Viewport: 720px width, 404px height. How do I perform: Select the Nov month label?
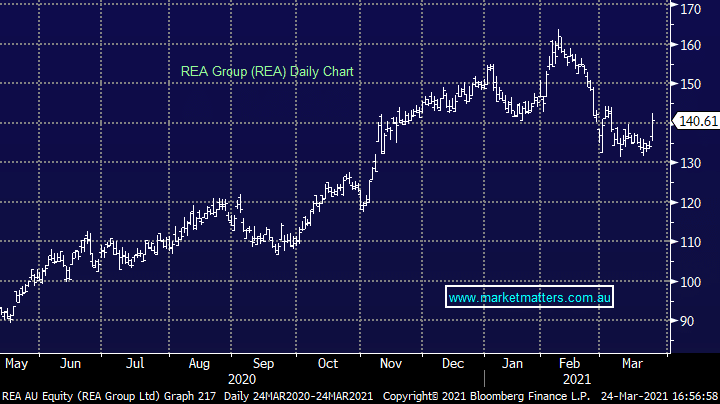pyautogui.click(x=390, y=364)
